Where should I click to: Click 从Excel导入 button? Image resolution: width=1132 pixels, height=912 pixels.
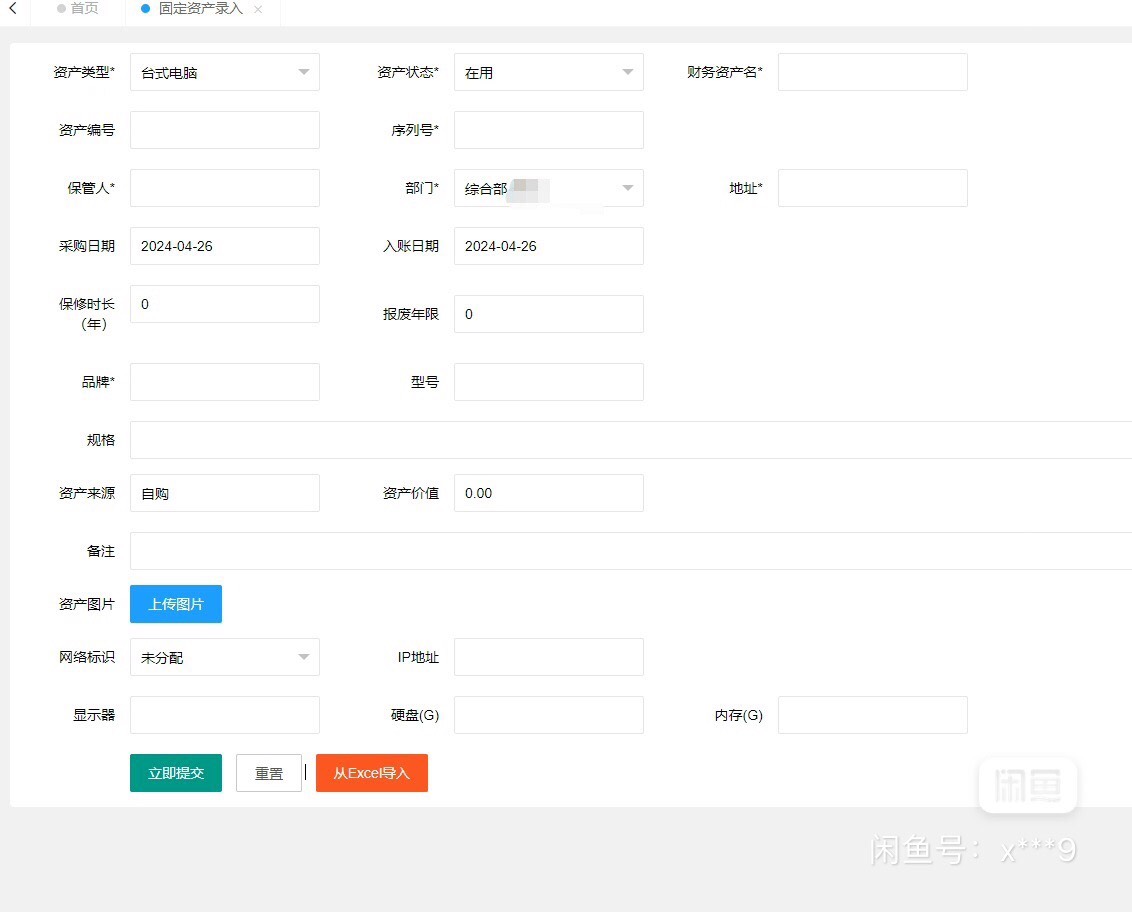pyautogui.click(x=372, y=773)
